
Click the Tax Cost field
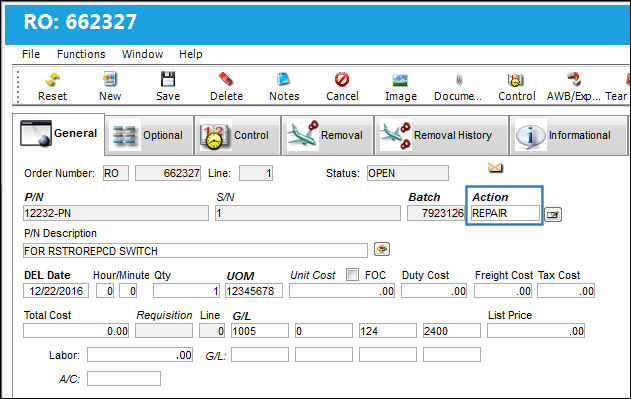click(566, 291)
